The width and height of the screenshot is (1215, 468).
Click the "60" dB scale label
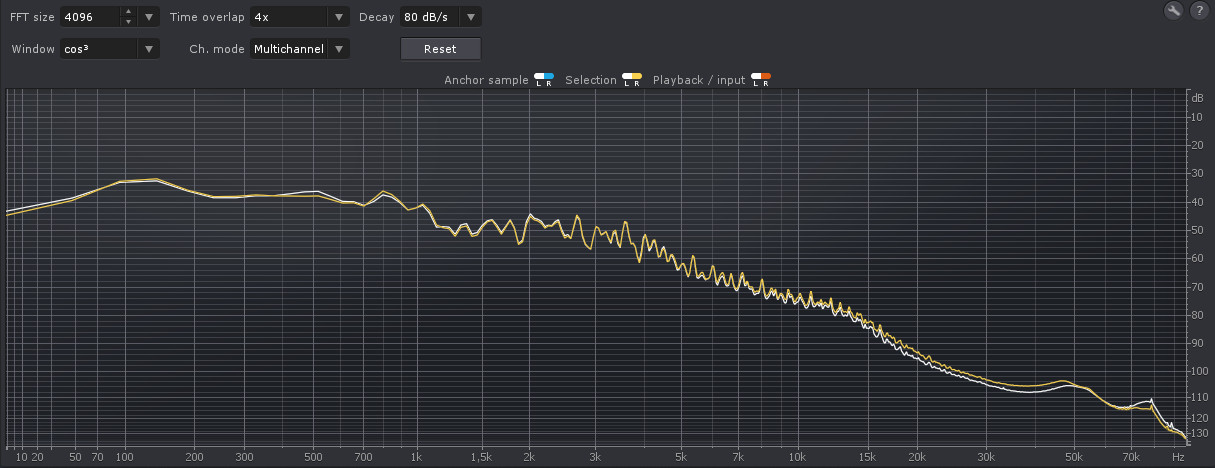click(1197, 258)
